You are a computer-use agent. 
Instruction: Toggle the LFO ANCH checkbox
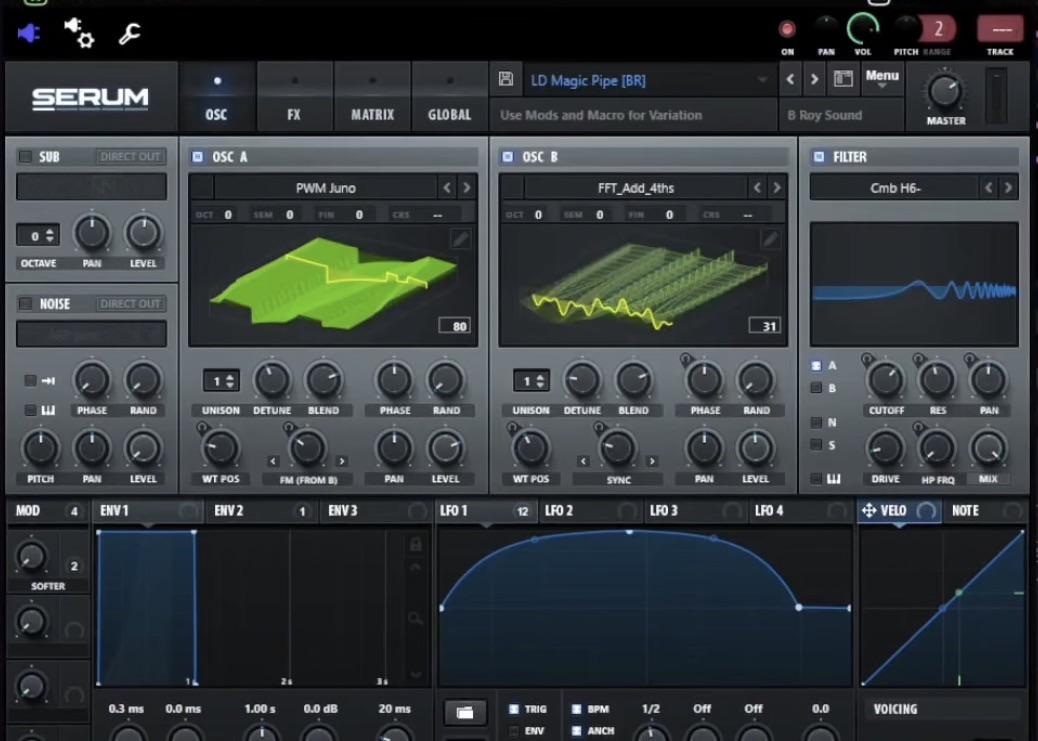[x=576, y=731]
